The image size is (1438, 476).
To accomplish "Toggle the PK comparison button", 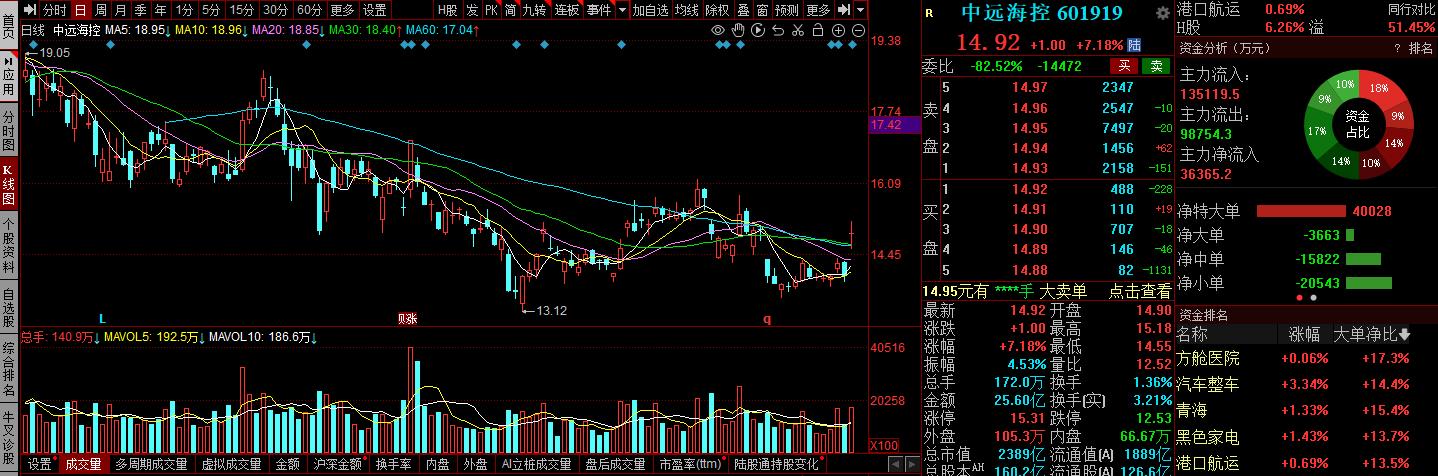I will 491,10.
